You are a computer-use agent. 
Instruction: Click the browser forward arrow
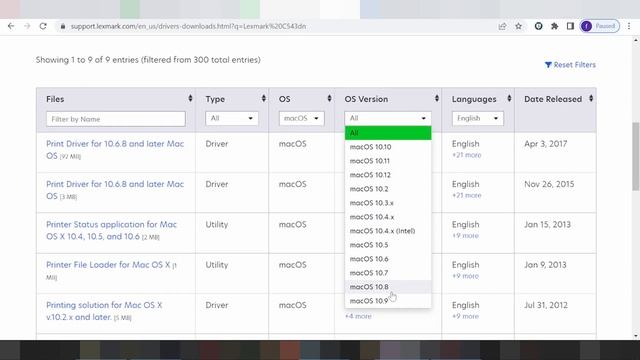(27, 26)
